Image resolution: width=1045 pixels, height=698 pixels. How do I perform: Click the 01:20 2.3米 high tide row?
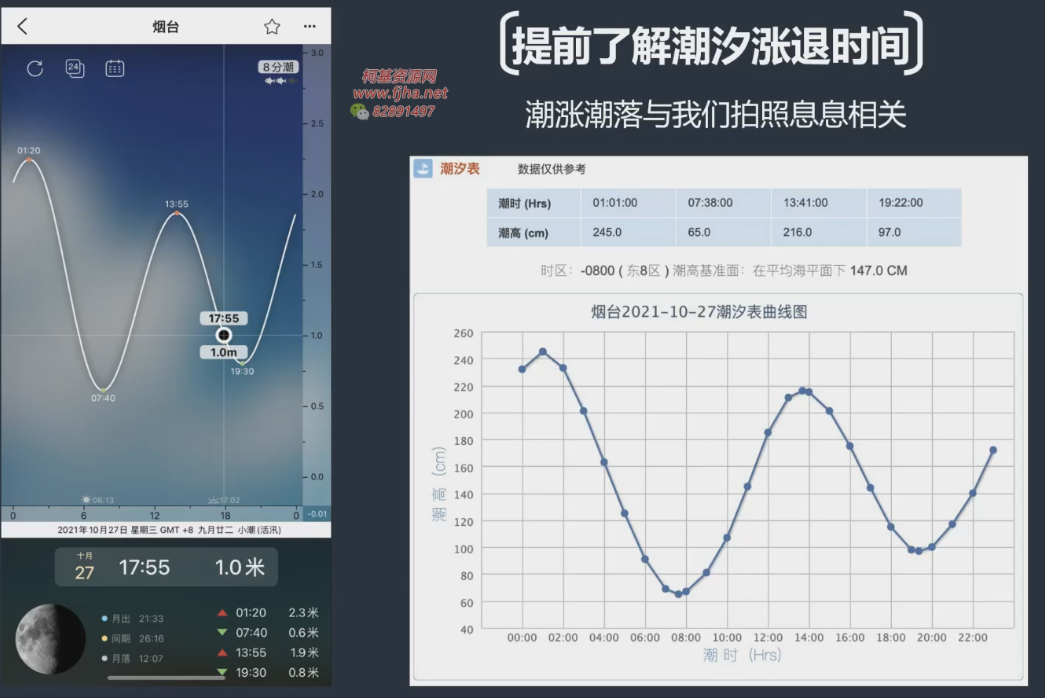click(x=267, y=613)
